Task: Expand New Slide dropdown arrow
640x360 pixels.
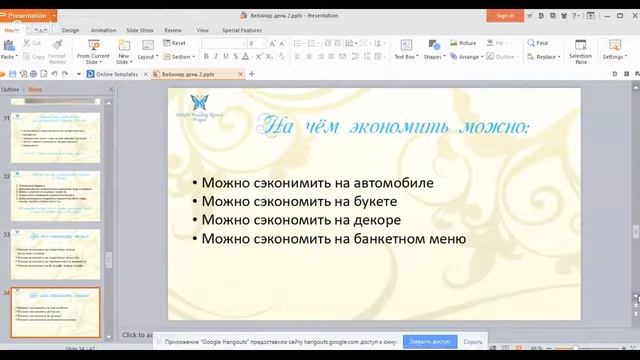Action: [131, 62]
